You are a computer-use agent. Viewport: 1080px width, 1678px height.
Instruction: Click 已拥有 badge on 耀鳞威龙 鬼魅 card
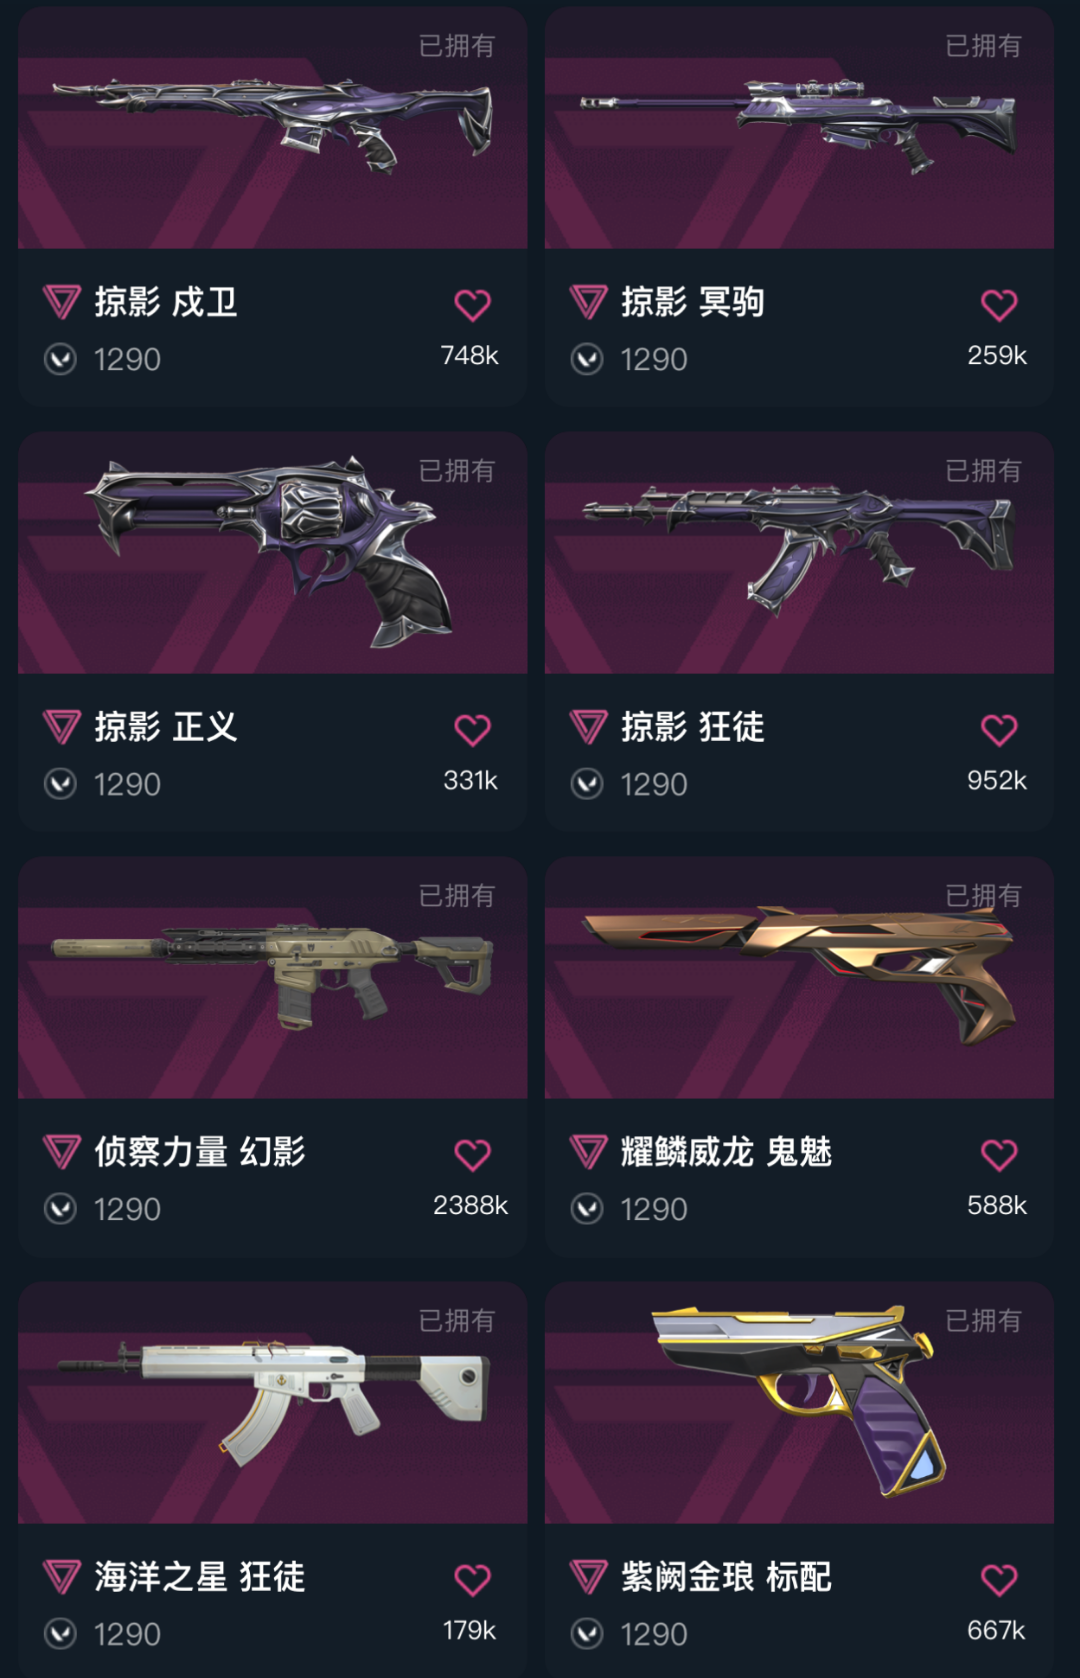[983, 896]
